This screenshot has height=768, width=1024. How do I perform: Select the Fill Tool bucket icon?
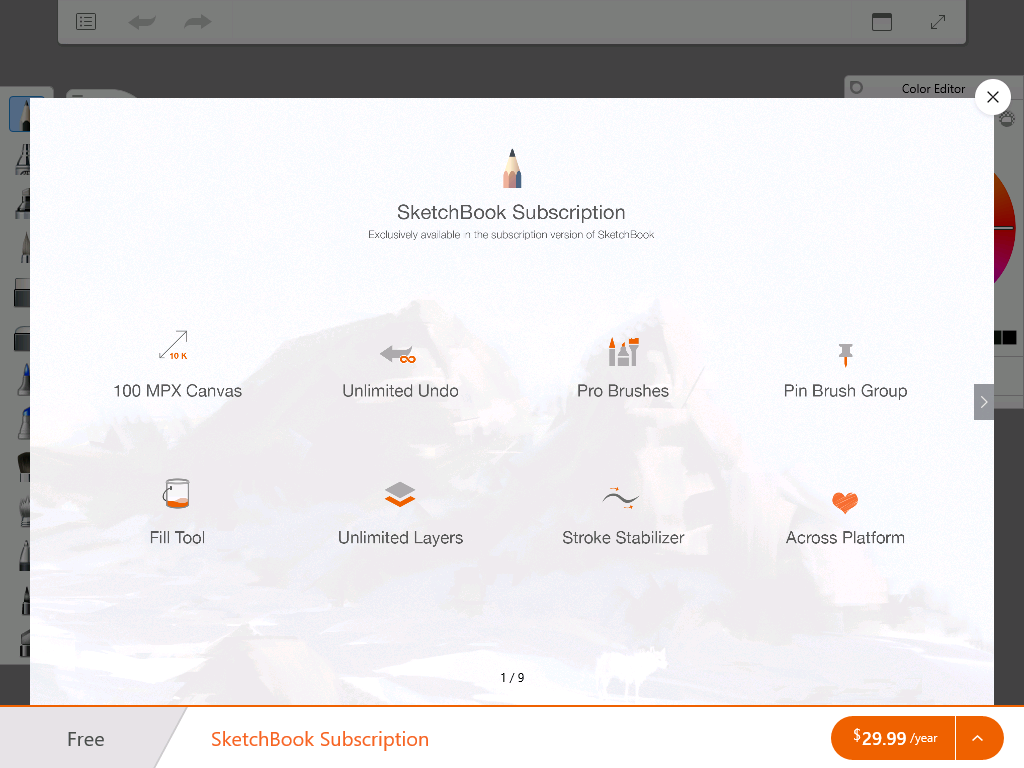(176, 493)
